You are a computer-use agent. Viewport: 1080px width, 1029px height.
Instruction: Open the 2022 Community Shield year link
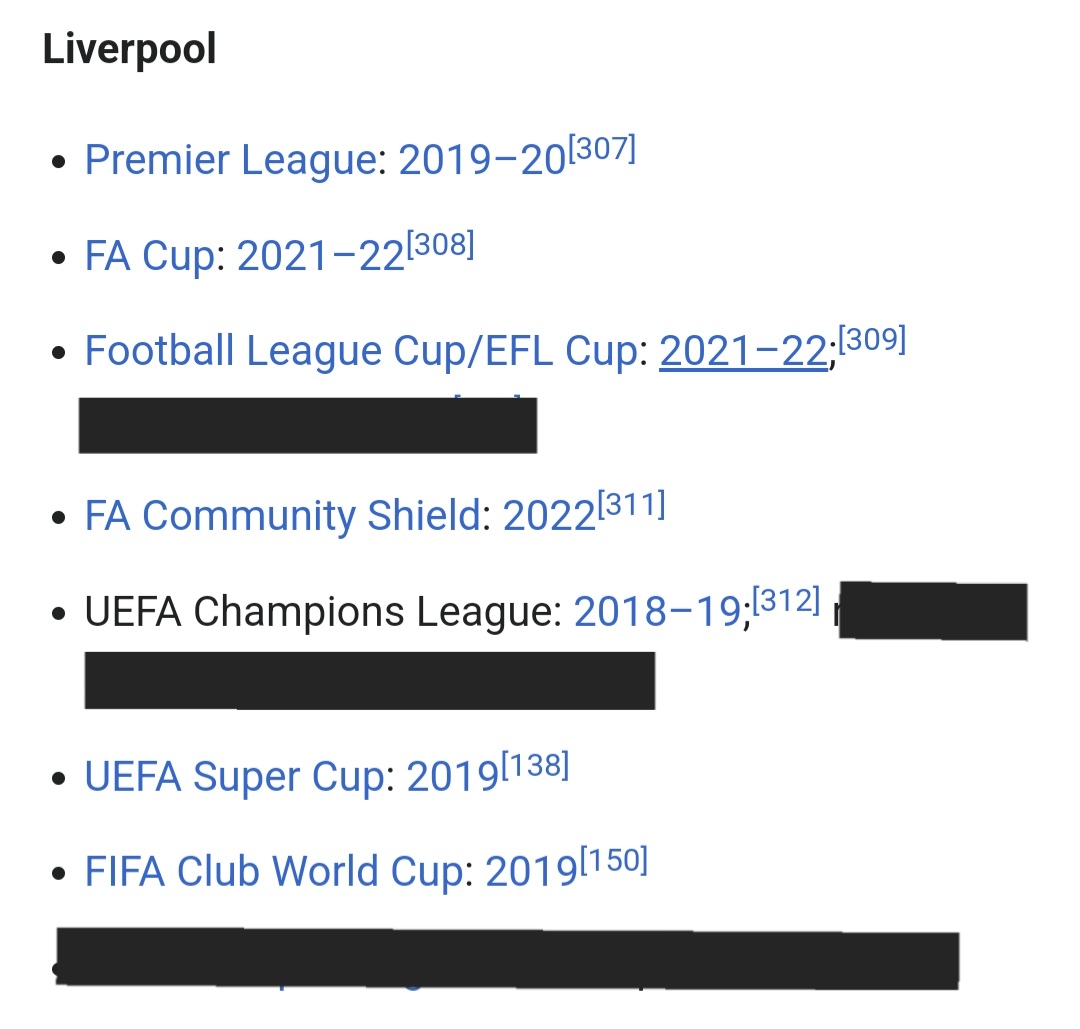(x=550, y=517)
